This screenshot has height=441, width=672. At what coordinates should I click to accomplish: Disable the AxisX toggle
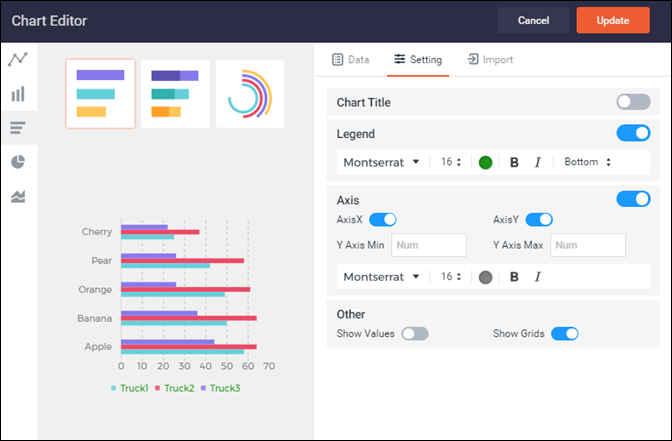click(x=383, y=219)
